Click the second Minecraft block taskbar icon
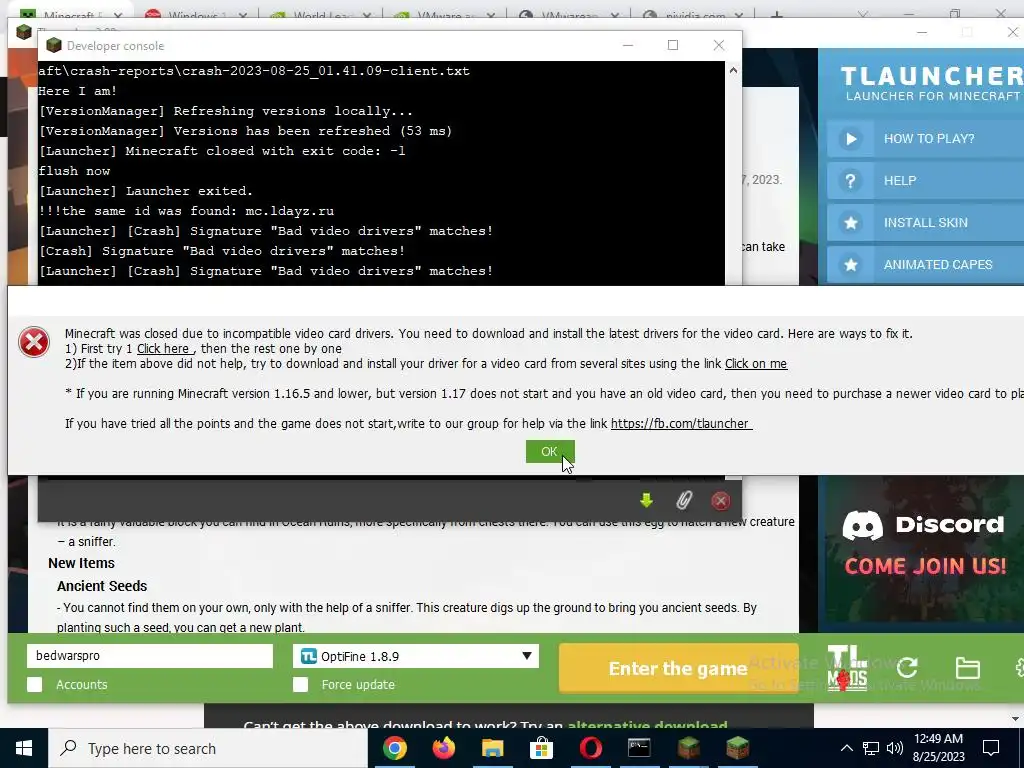The height and width of the screenshot is (768, 1024). point(737,748)
